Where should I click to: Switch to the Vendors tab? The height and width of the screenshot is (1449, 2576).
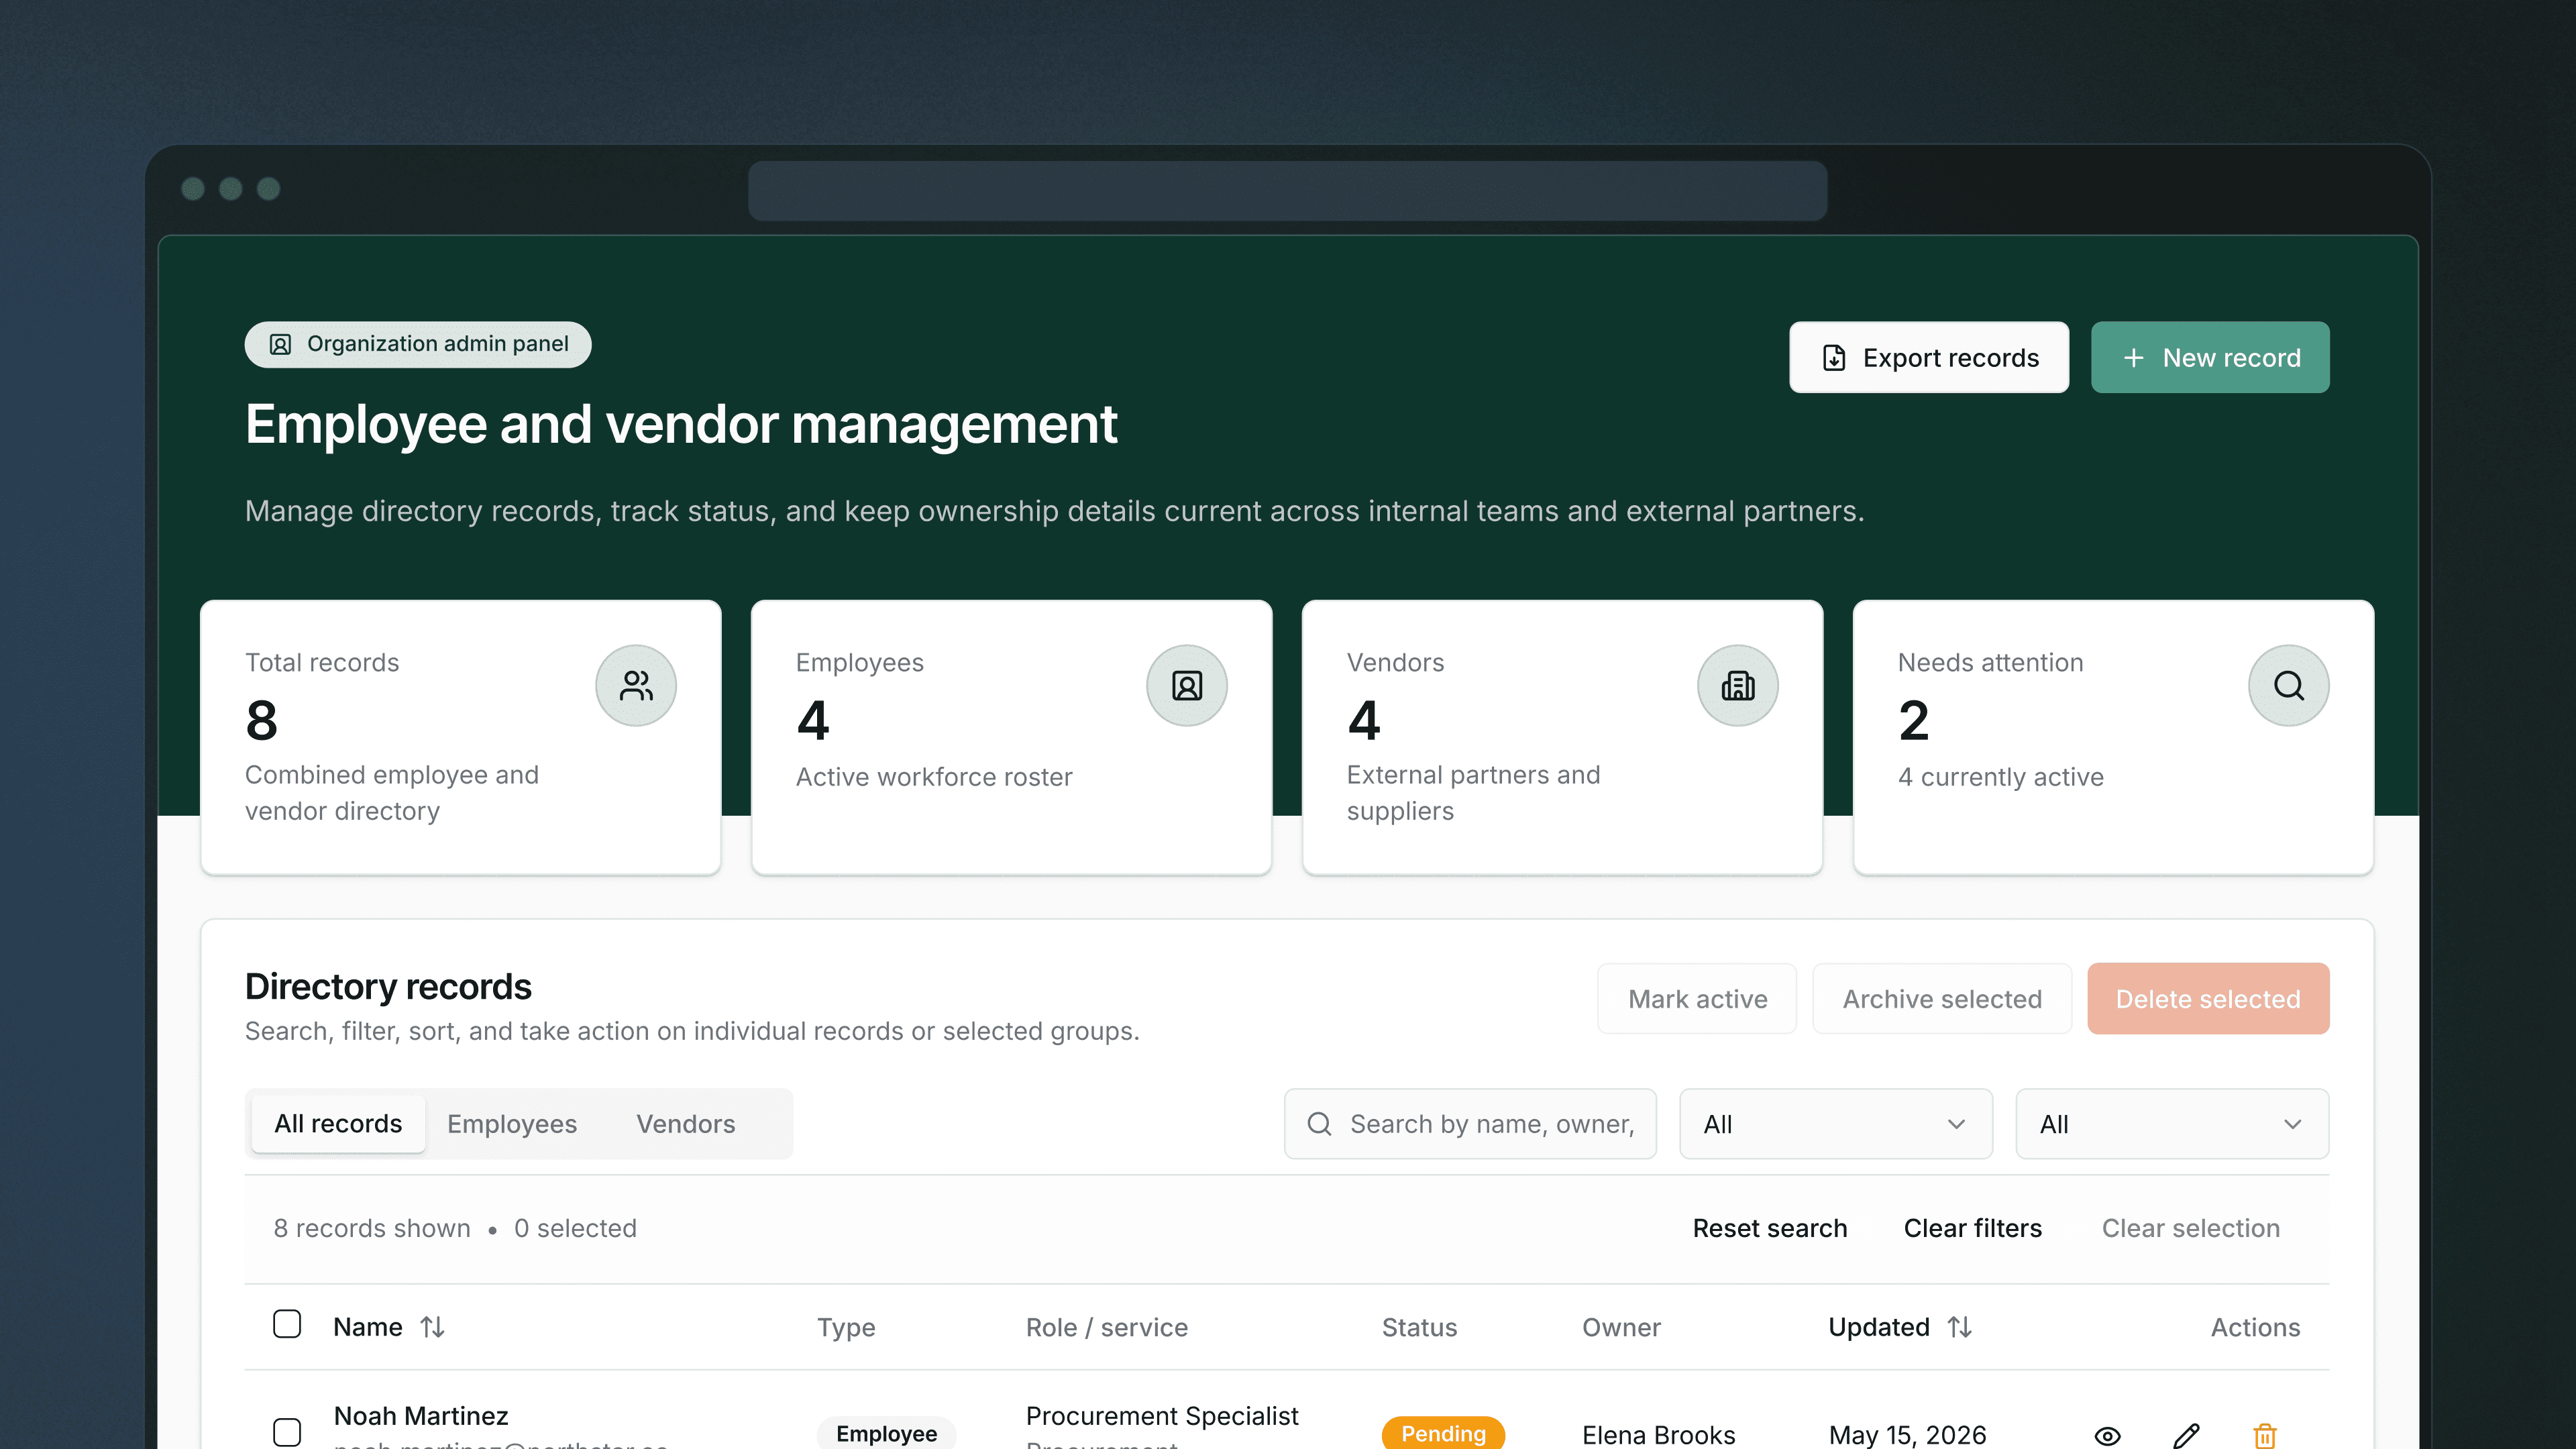(x=686, y=1123)
